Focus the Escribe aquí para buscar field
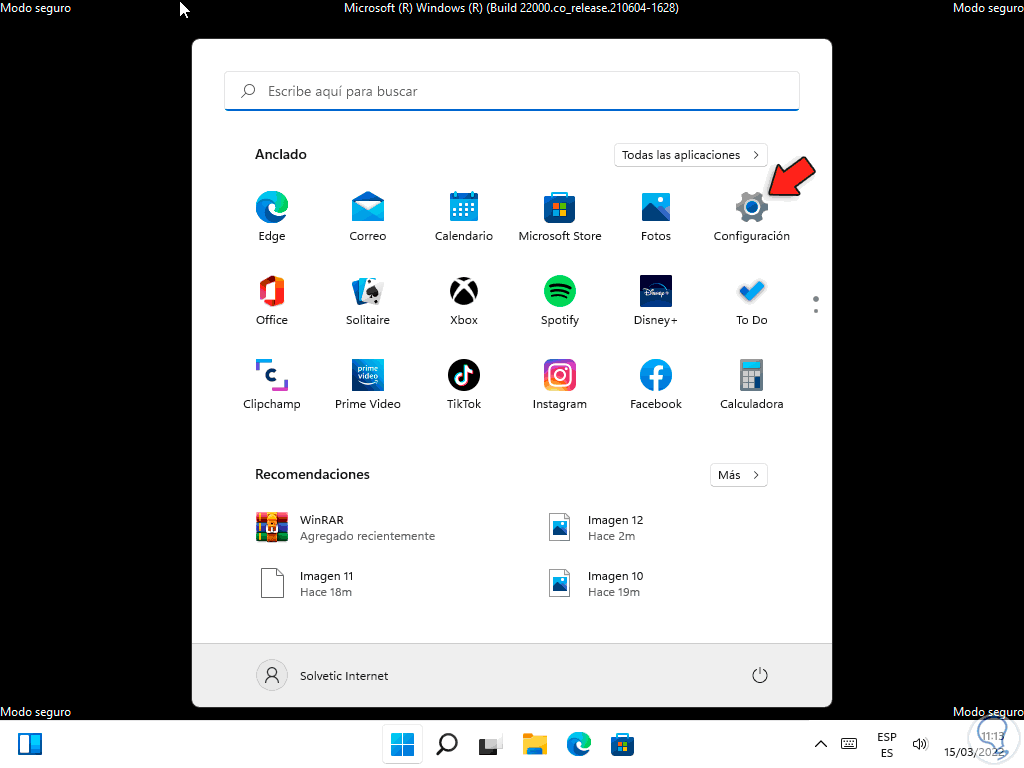Screen dimensions: 1024x768 (x=512, y=91)
